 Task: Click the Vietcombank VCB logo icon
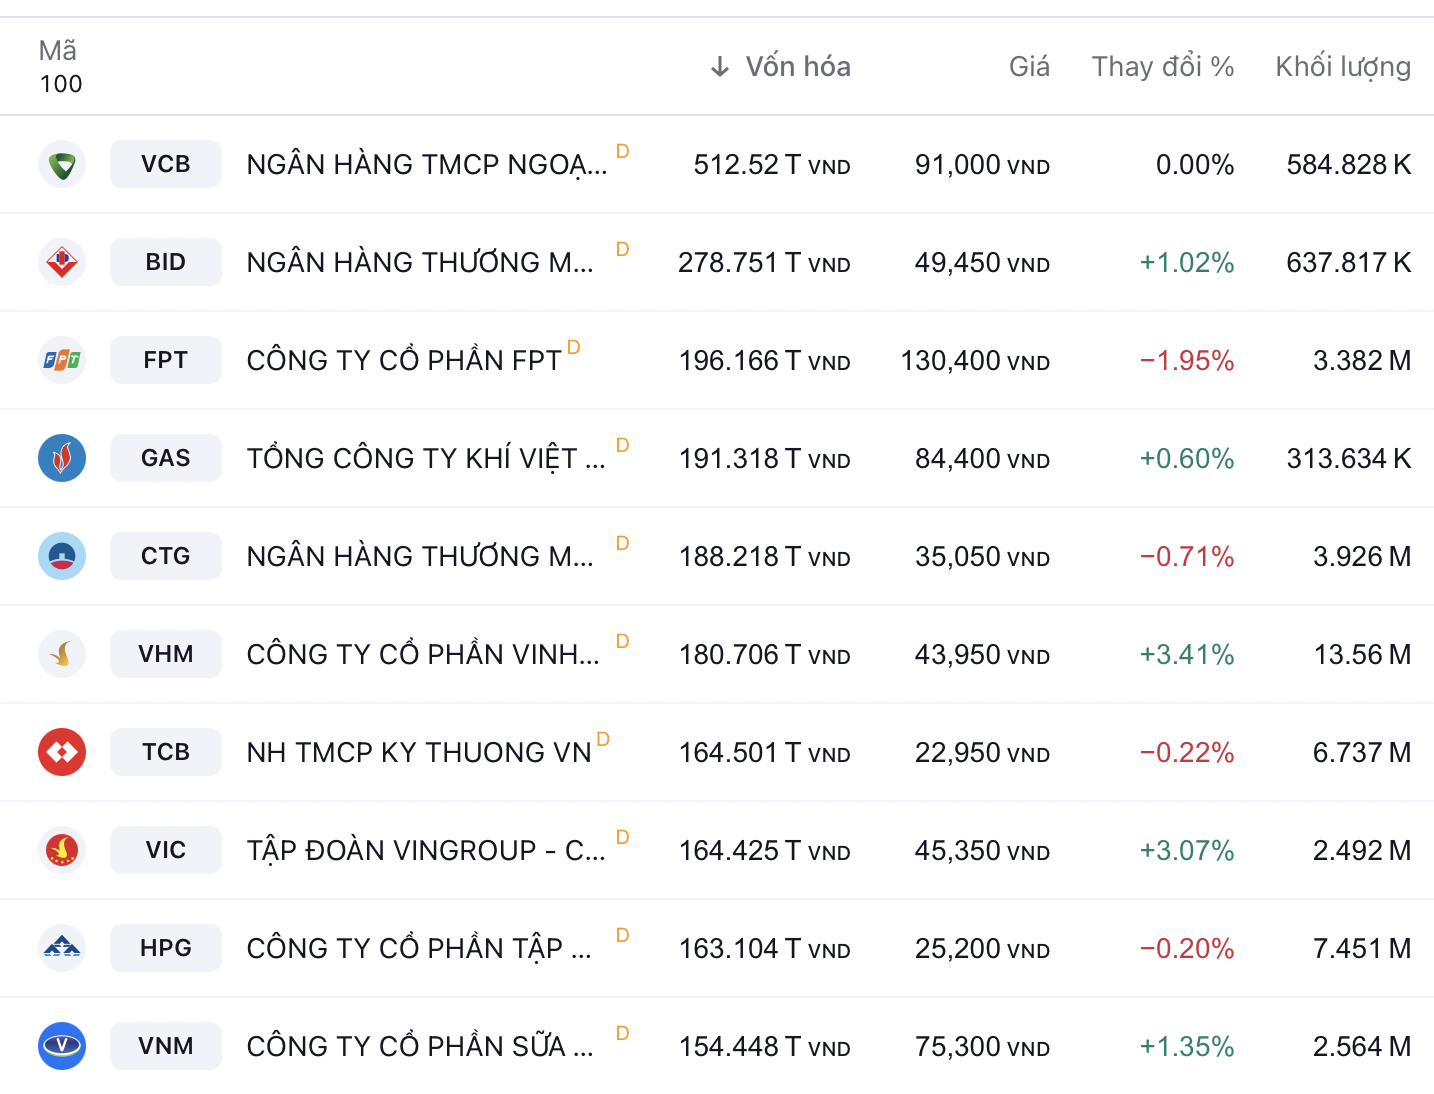[62, 164]
